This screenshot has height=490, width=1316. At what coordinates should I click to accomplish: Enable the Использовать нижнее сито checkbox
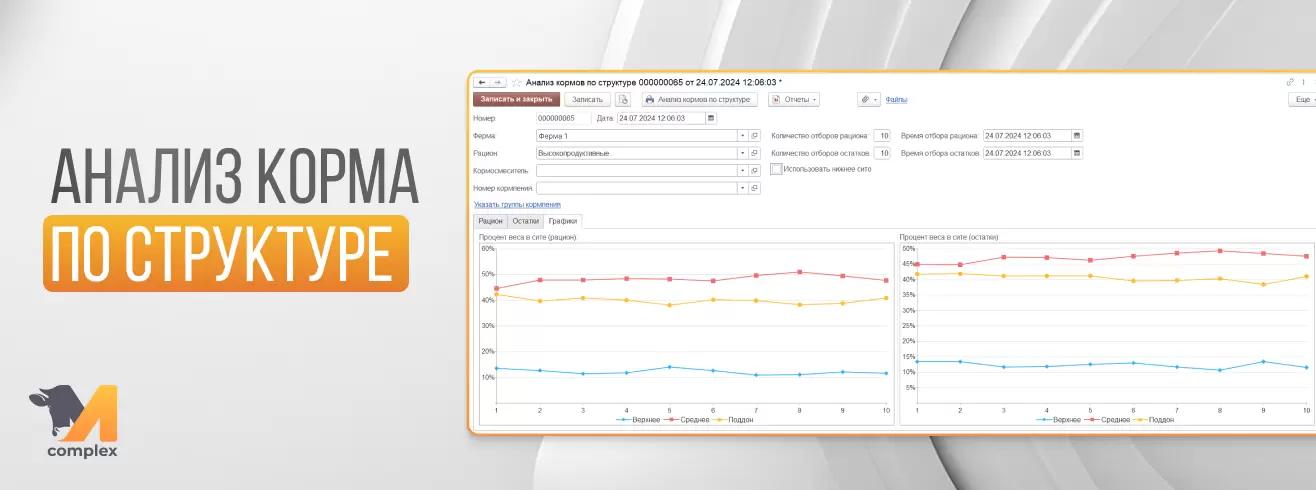coord(776,170)
